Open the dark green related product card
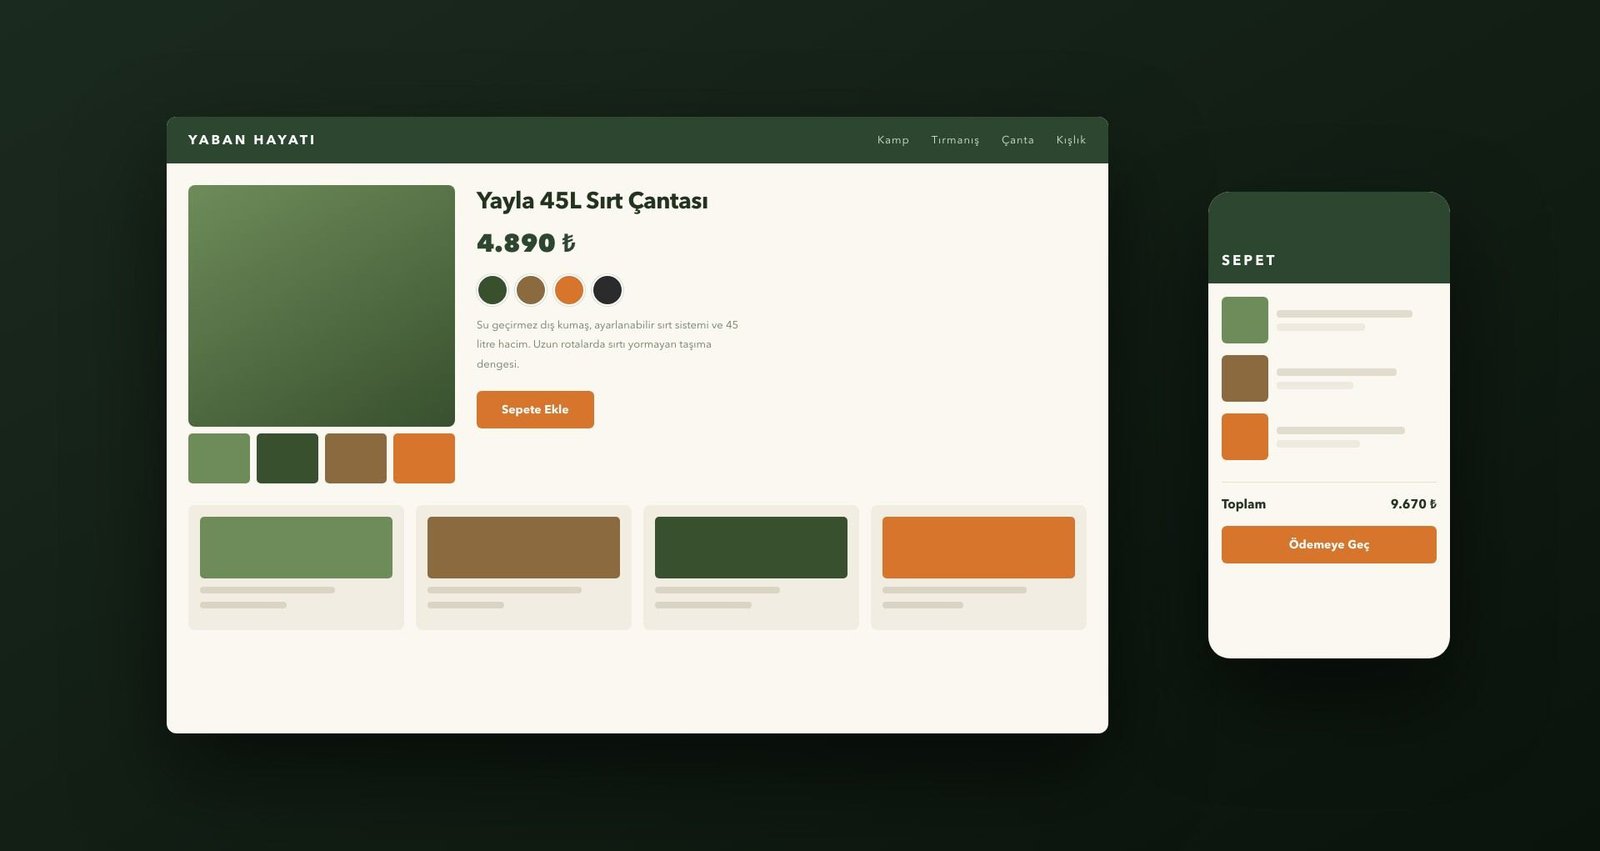Image resolution: width=1600 pixels, height=851 pixels. tap(751, 567)
